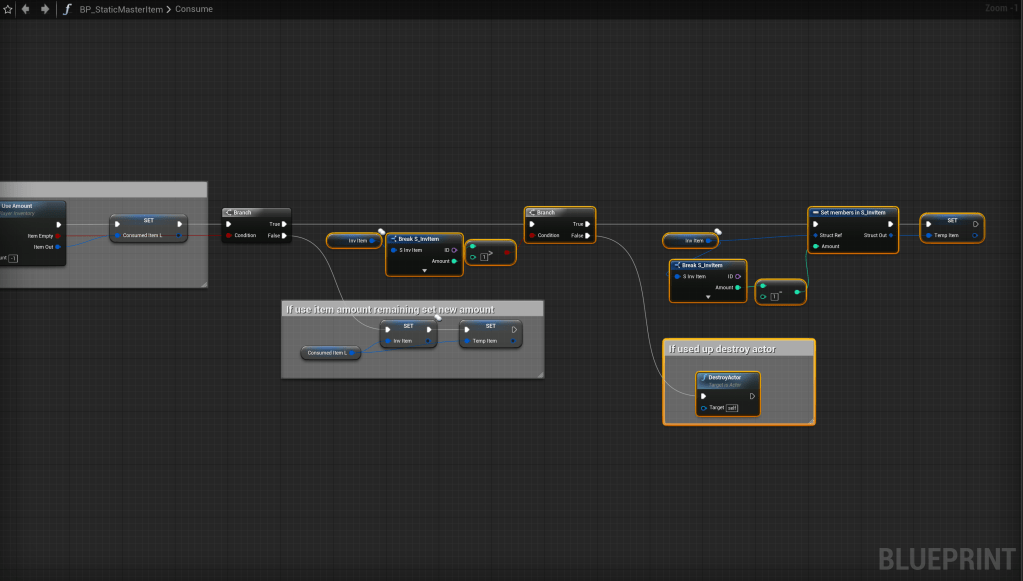The height and width of the screenshot is (581, 1023).
Task: Navigate forward with the right arrow
Action: (x=44, y=9)
